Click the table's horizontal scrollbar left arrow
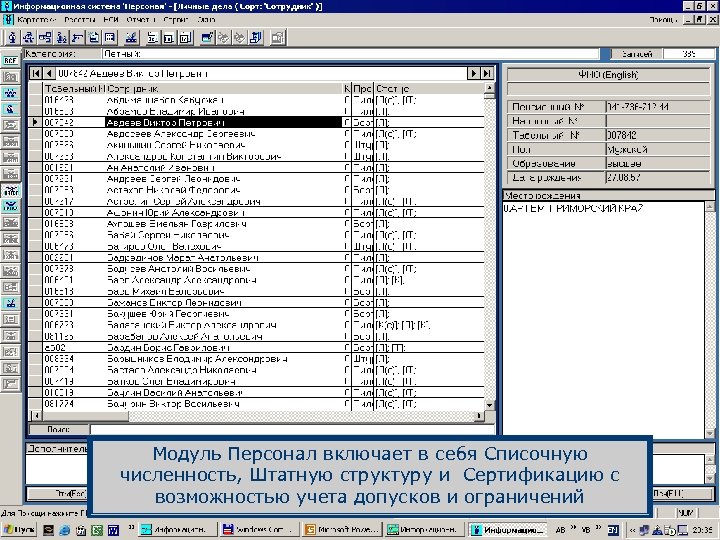 tap(36, 416)
